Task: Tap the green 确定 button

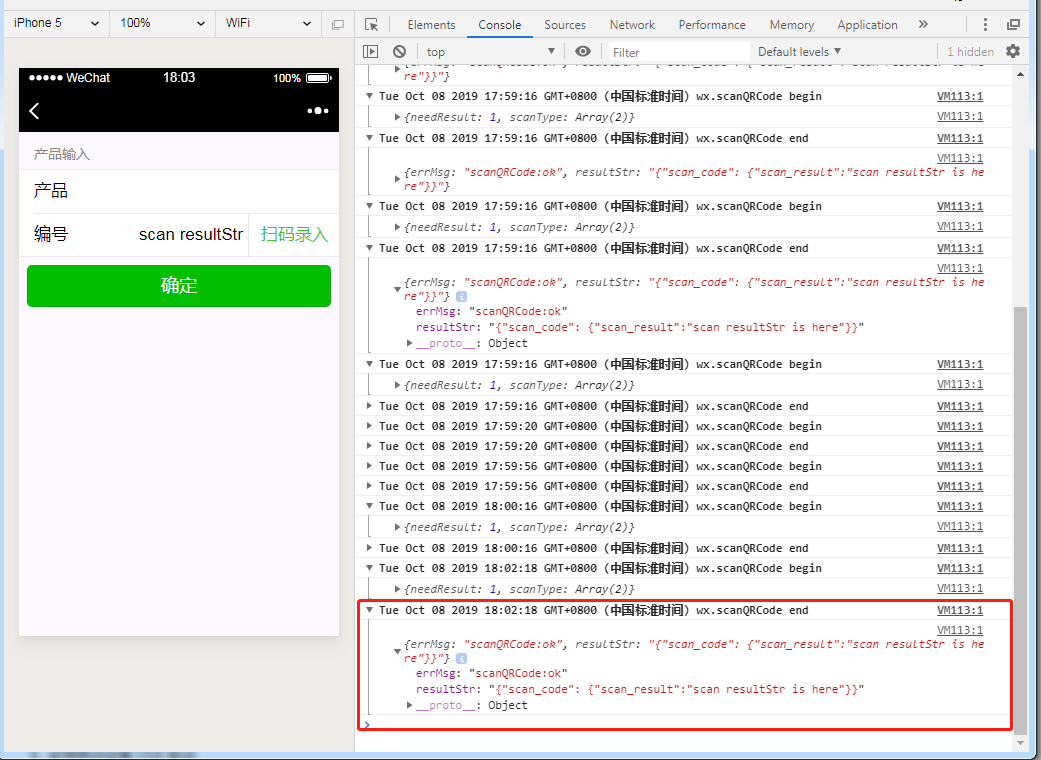Action: [179, 286]
